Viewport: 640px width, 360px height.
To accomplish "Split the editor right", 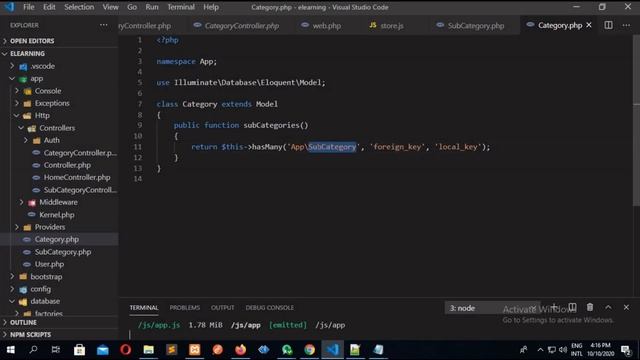I will pos(608,25).
